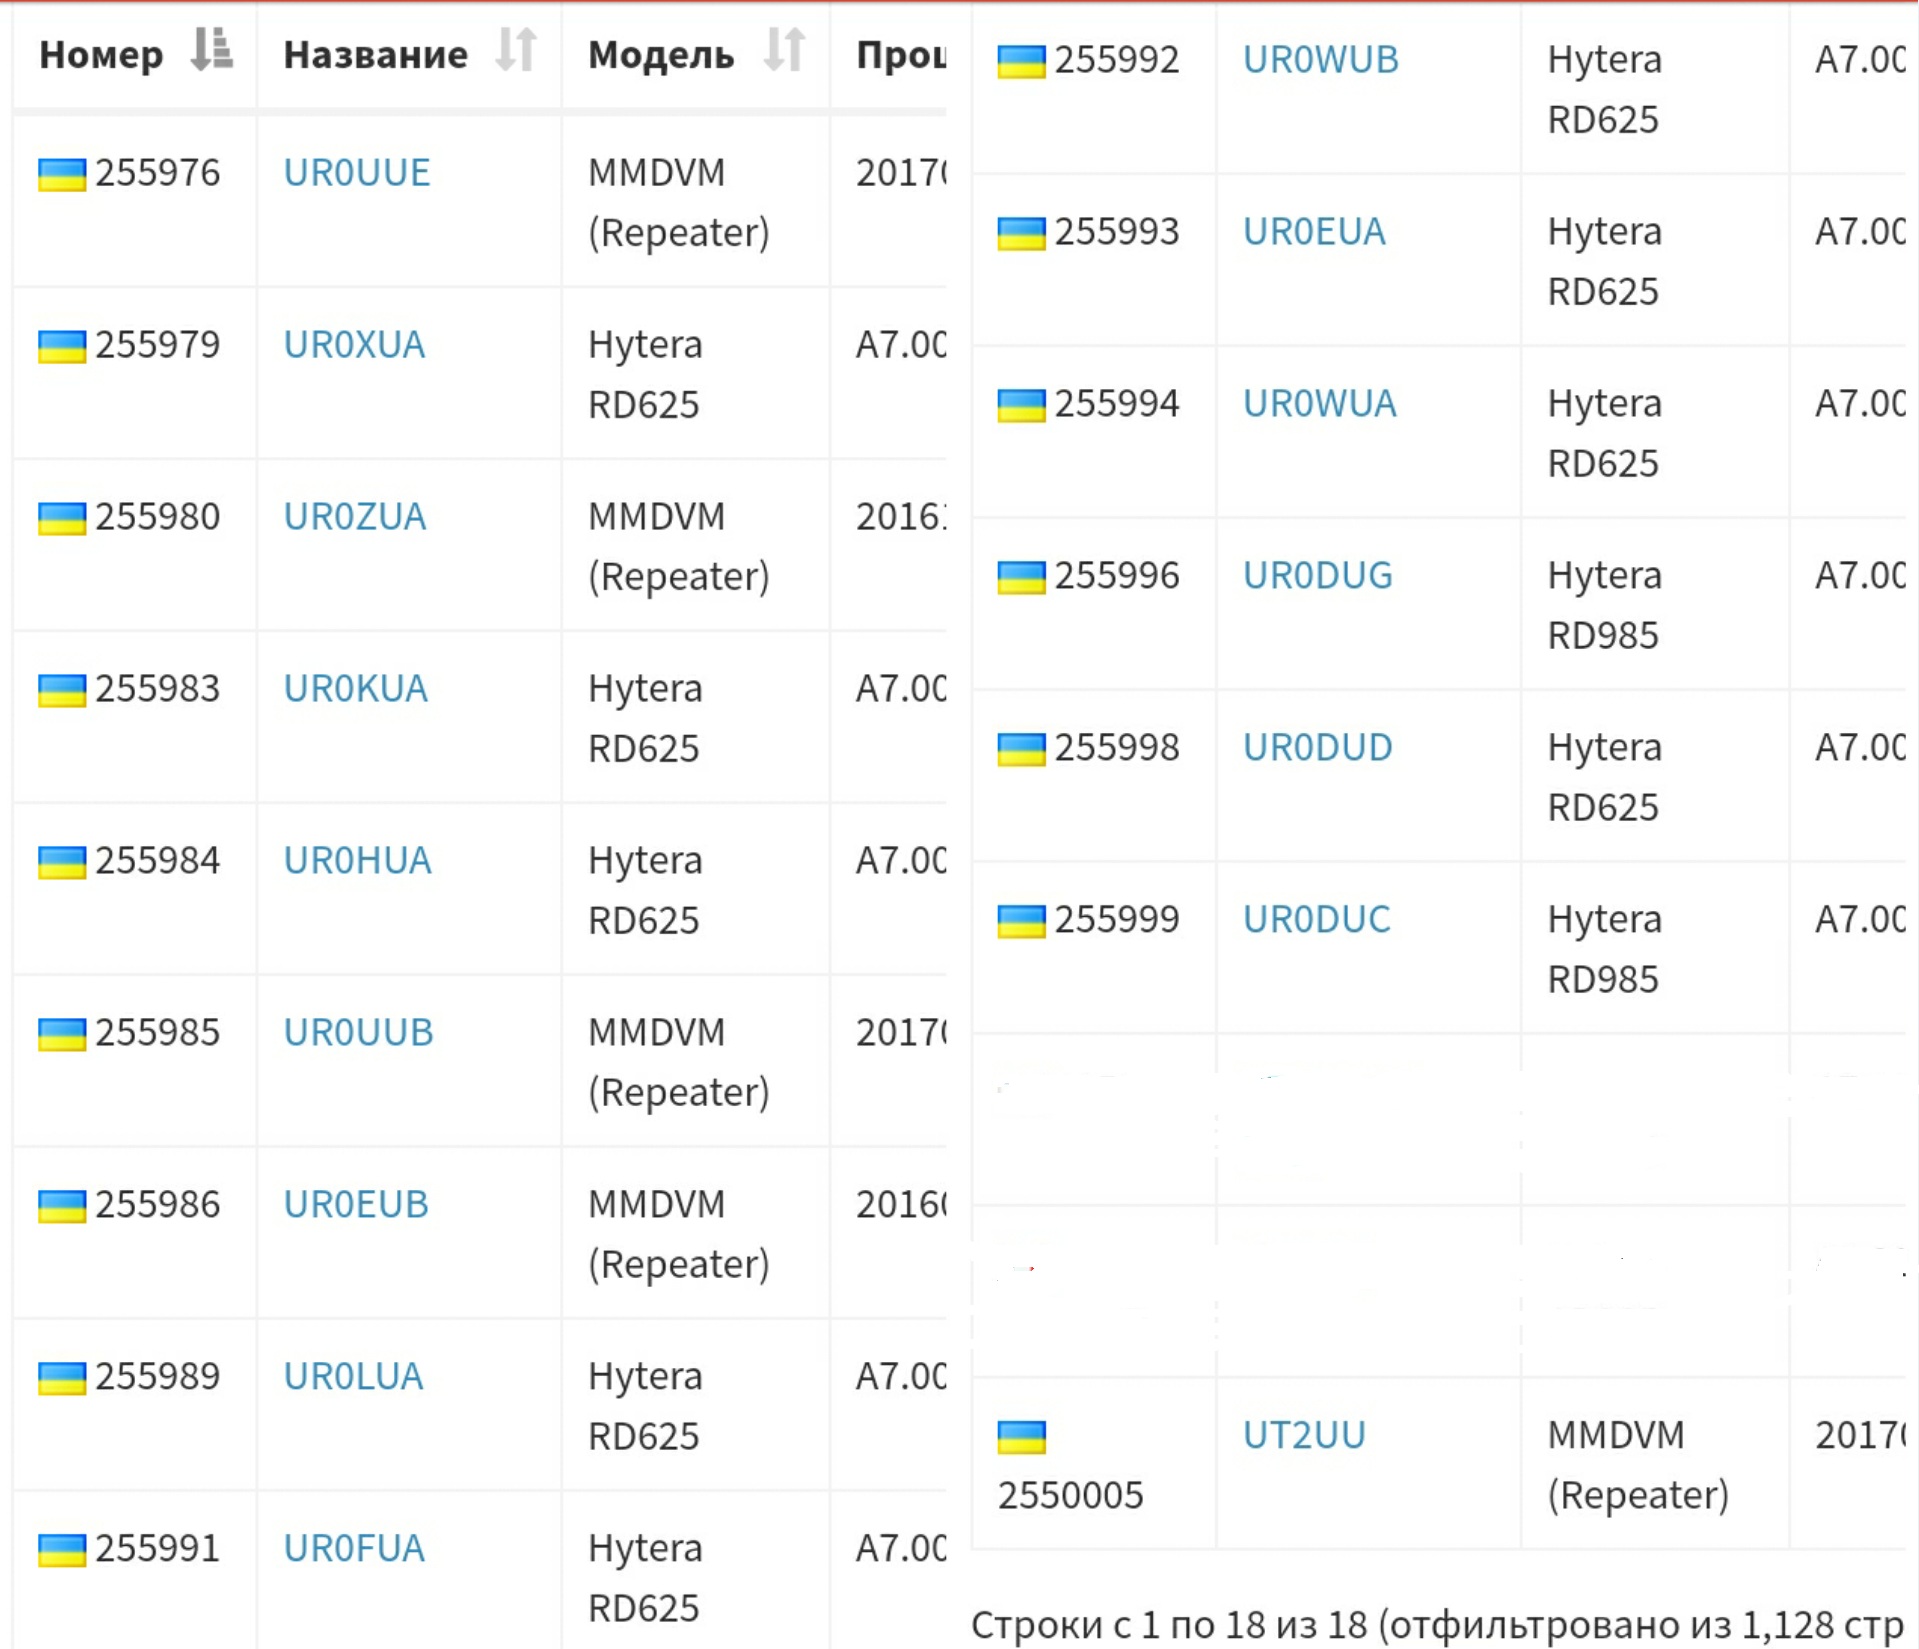Open the UR0UUE repeater link

click(357, 173)
